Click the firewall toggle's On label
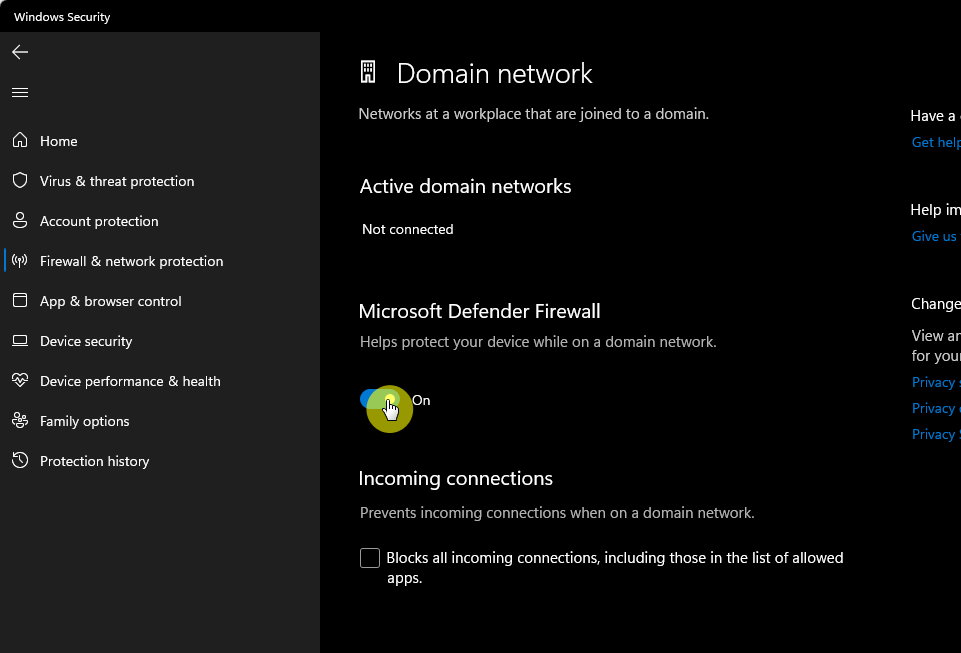This screenshot has width=961, height=653. point(421,400)
